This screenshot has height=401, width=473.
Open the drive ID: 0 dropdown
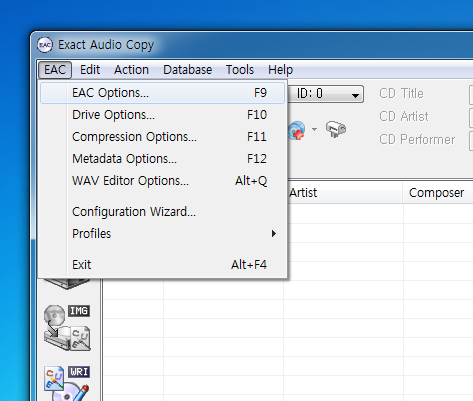click(x=326, y=94)
